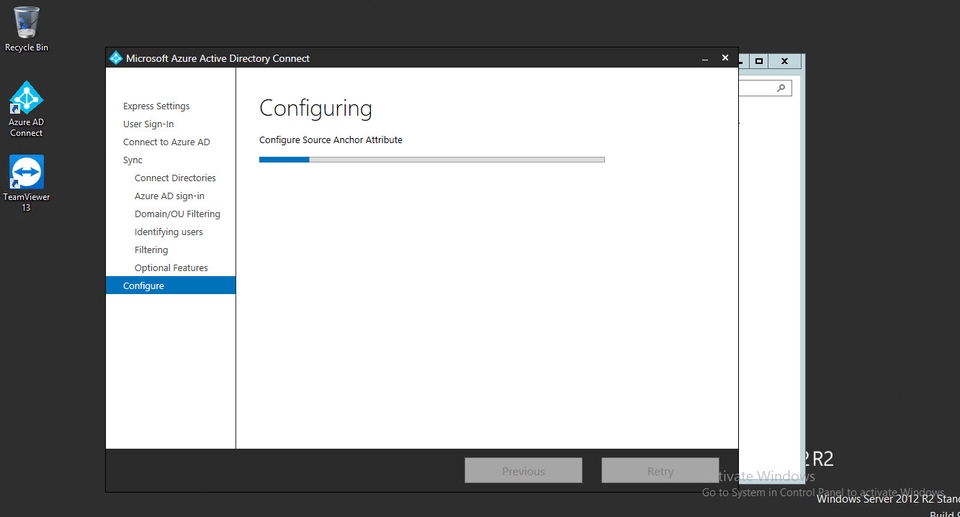
Task: Click the search magnifier in the background window
Action: [781, 88]
